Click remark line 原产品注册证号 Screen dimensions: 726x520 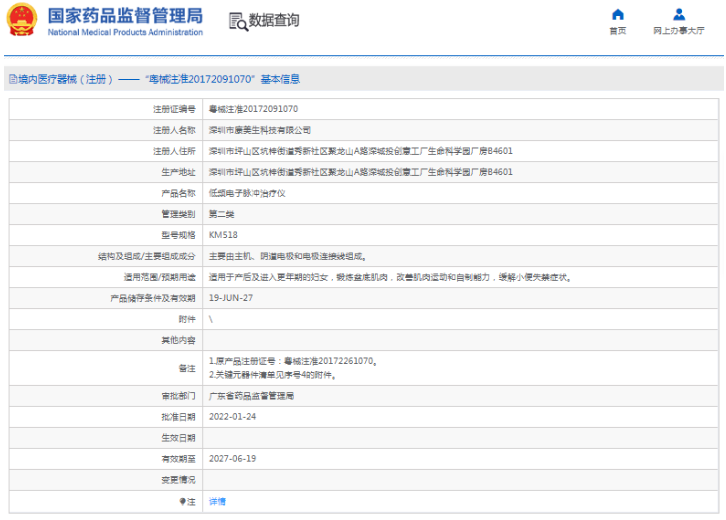[x=293, y=361]
